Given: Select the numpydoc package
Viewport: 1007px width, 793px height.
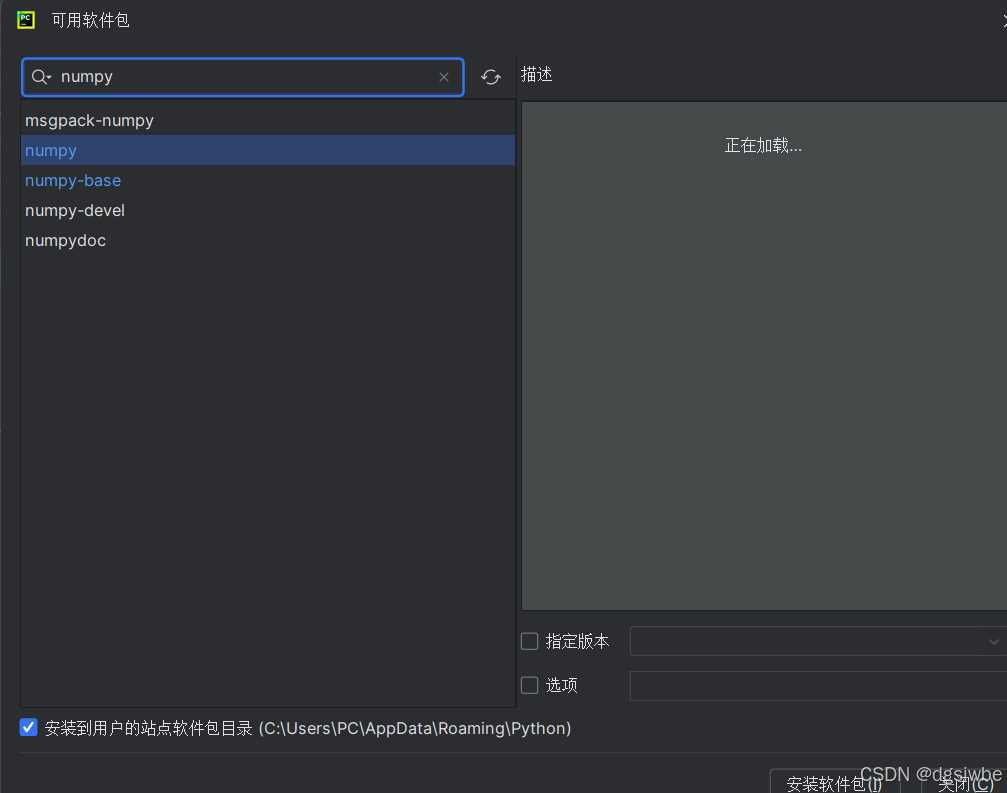Looking at the screenshot, I should tap(65, 240).
